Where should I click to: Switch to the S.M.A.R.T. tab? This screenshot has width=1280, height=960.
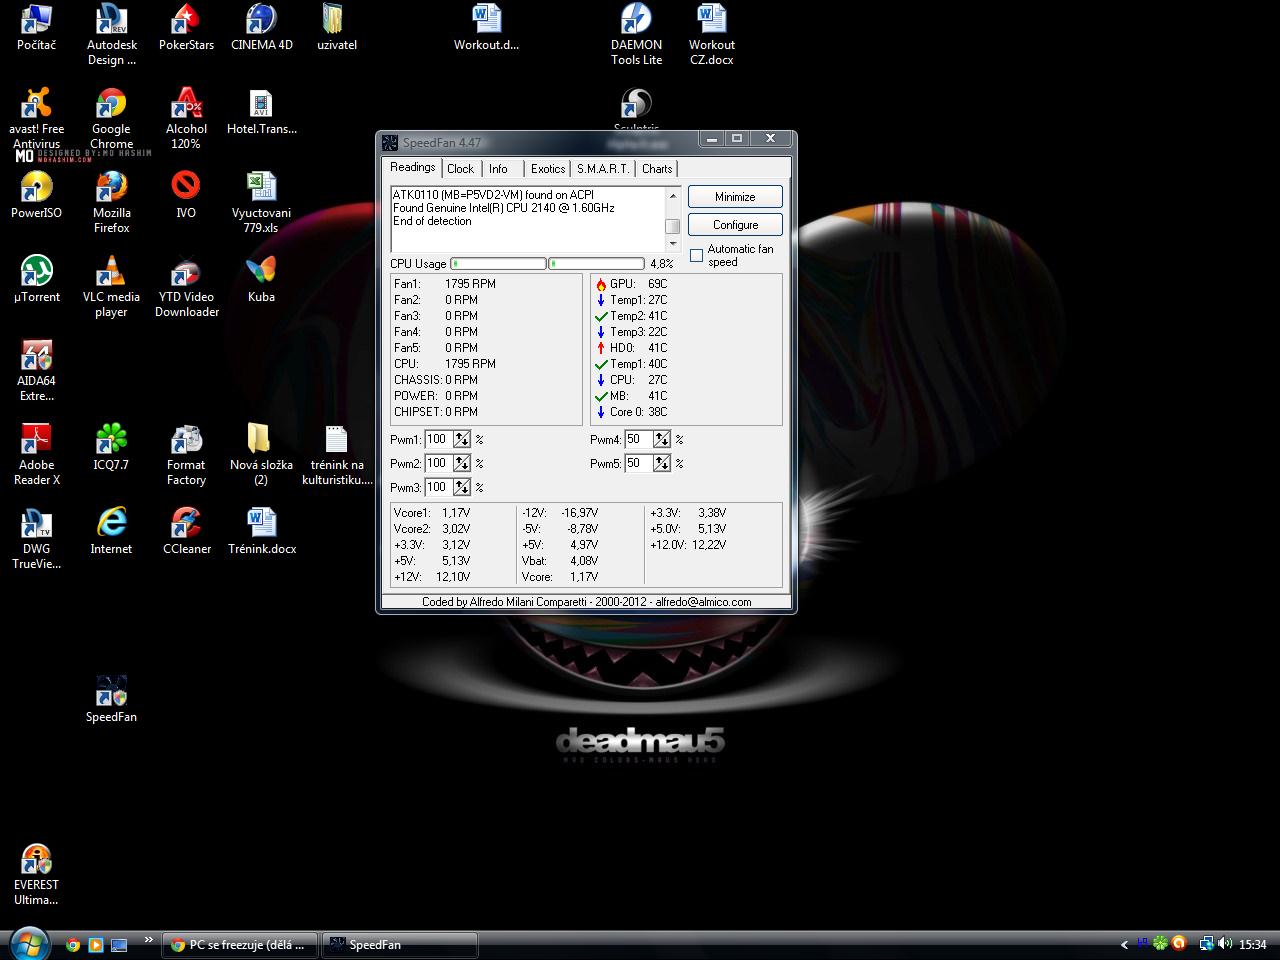pyautogui.click(x=603, y=169)
